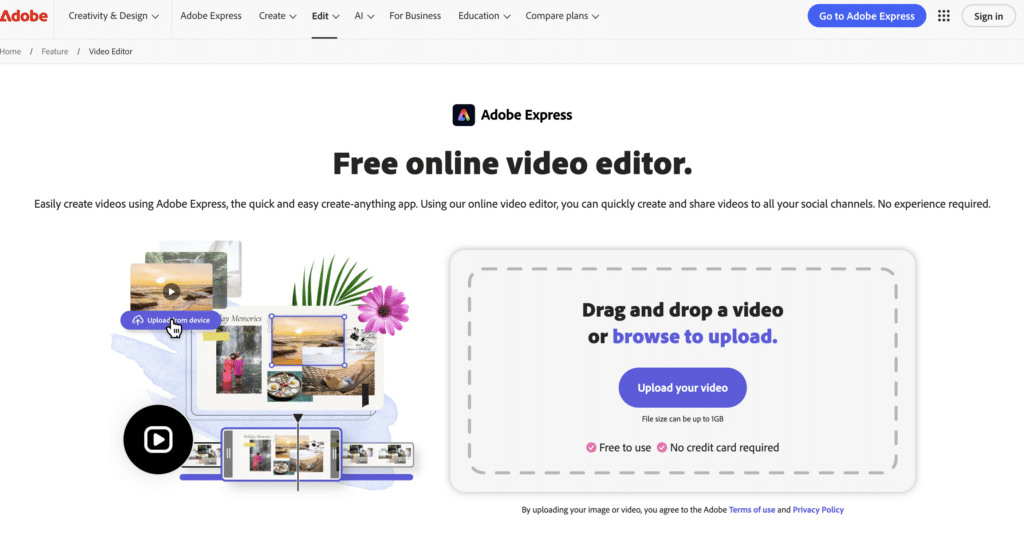
Task: Open the Terms of use link
Action: (x=751, y=510)
